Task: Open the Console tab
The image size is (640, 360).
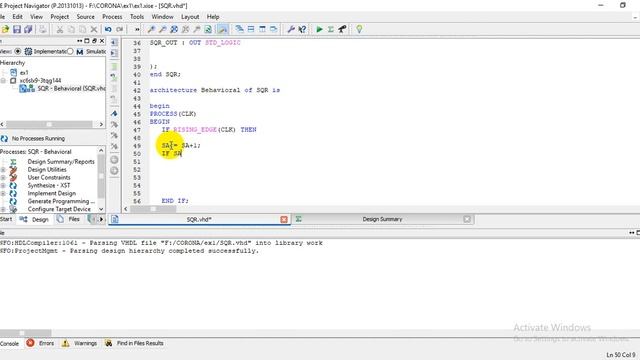Action: (9, 344)
